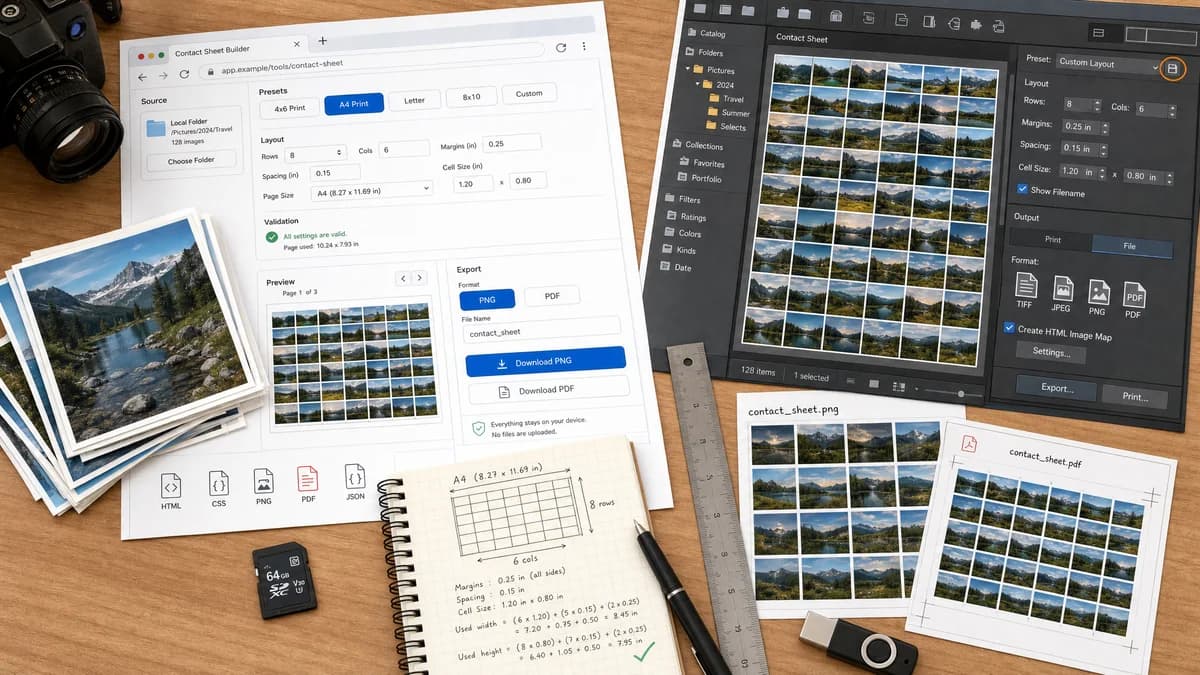This screenshot has width=1200, height=675.
Task: Adjust the Cols stepper in dark app
Action: [1170, 110]
